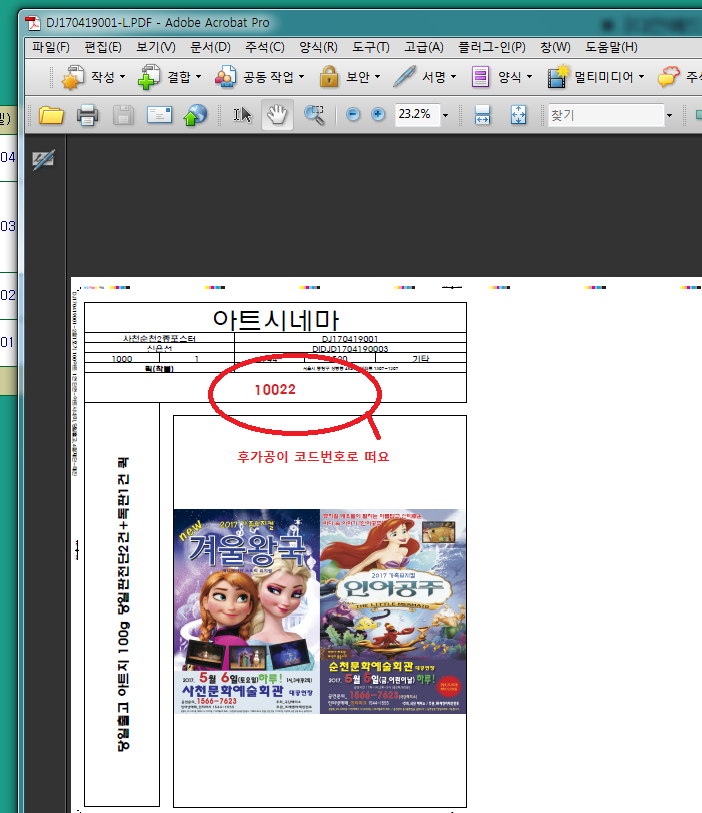The image size is (702, 813).
Task: Click the Fit Page icon
Action: [518, 115]
